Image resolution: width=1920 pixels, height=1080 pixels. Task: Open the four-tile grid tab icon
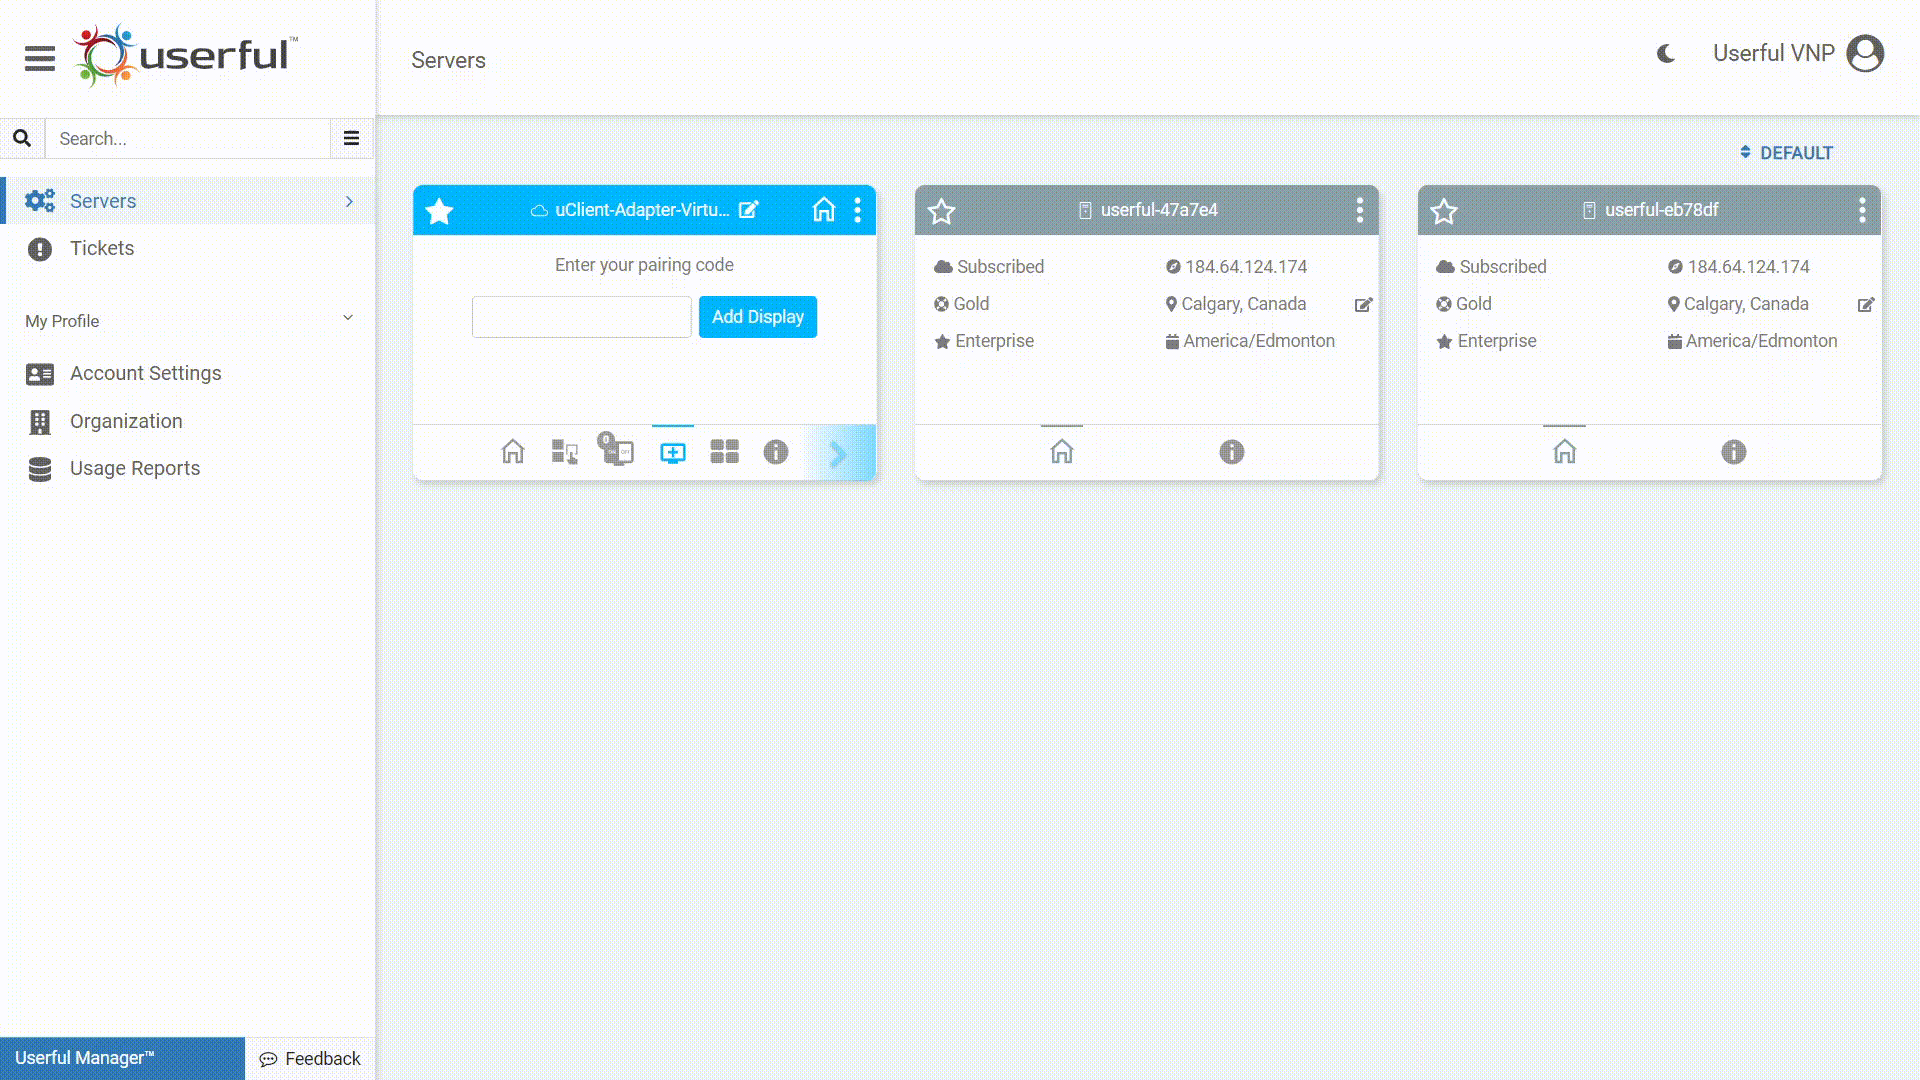click(725, 452)
